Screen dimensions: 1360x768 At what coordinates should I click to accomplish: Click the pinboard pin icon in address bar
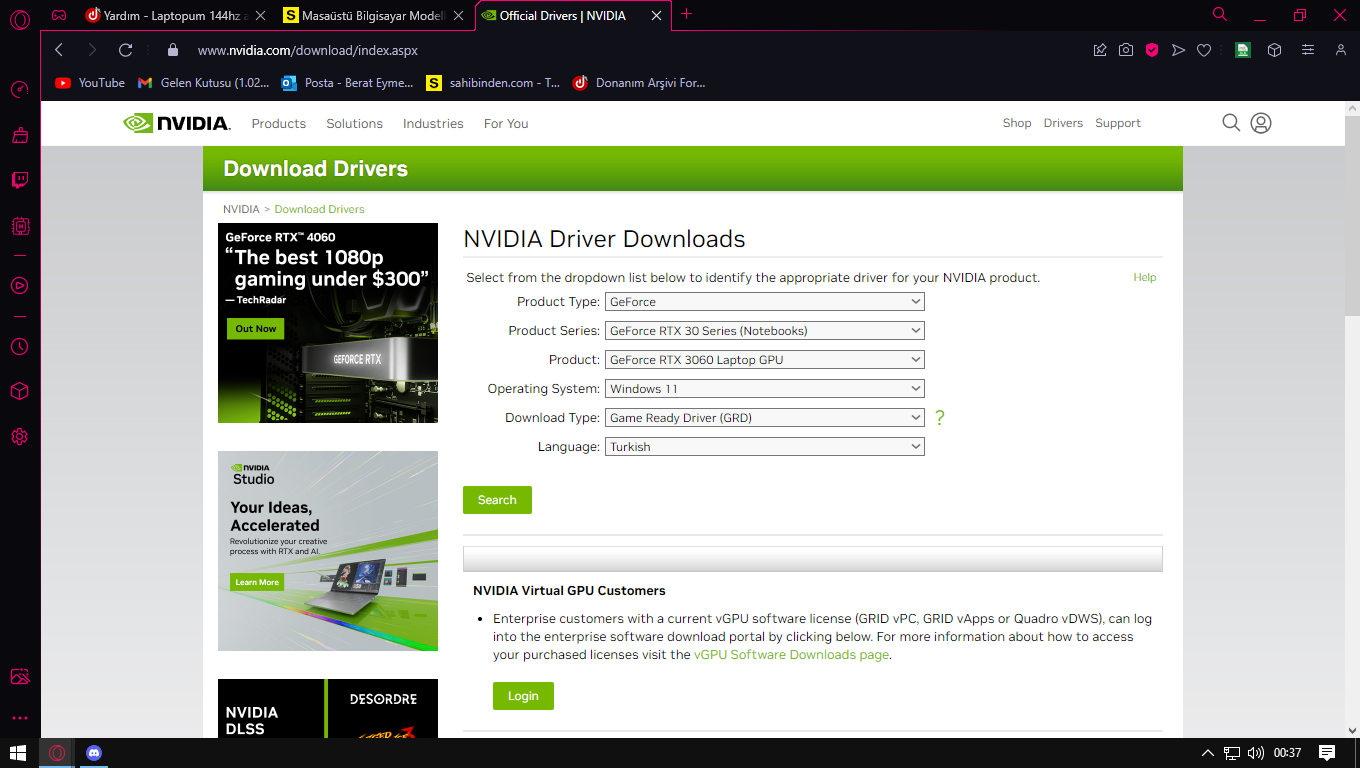coord(1100,50)
